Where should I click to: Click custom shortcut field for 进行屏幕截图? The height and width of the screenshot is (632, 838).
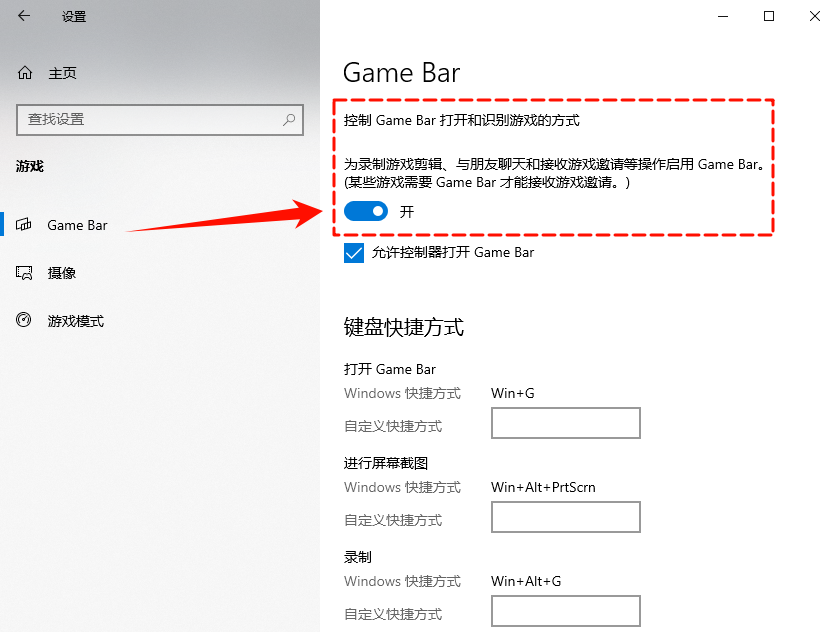click(566, 517)
